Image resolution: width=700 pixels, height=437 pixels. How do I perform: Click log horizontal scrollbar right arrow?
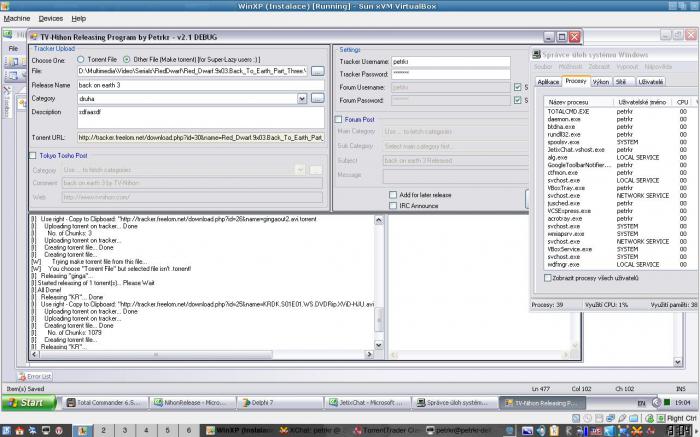pos(369,354)
